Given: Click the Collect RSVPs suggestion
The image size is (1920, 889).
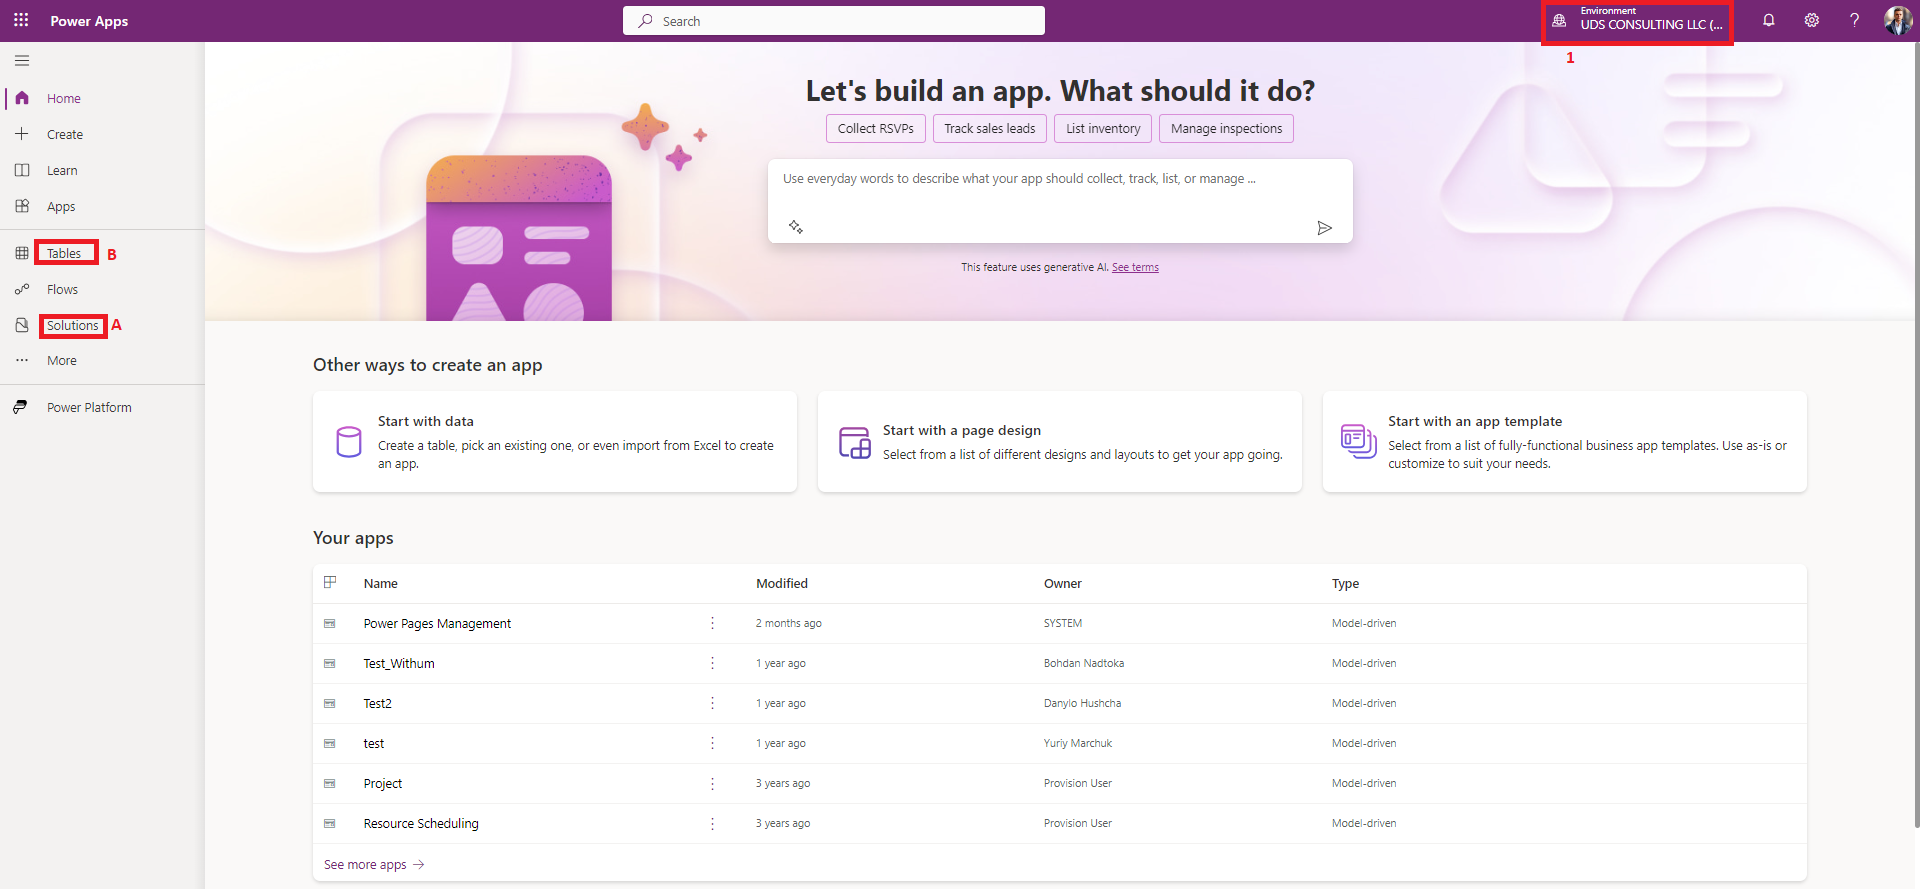Looking at the screenshot, I should [x=876, y=128].
